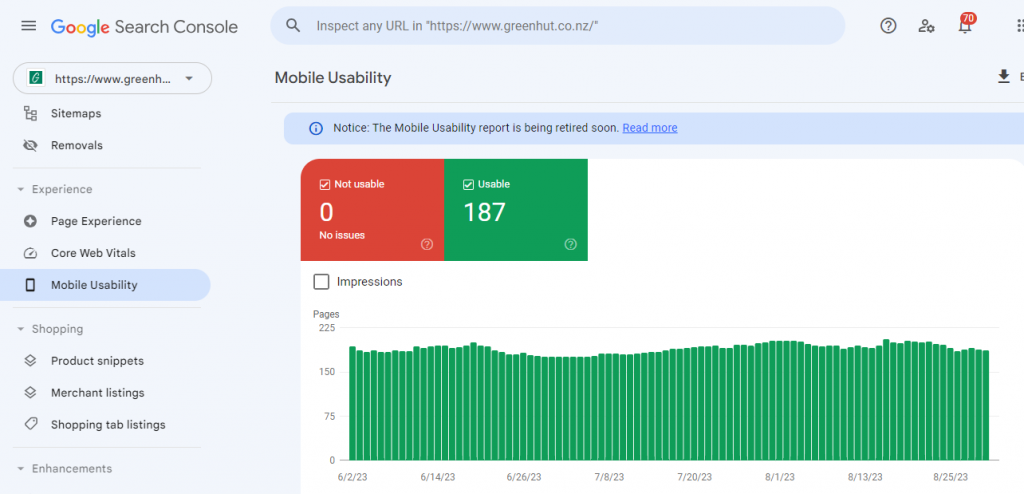1024x494 pixels.
Task: Click the Removals eye-slash icon
Action: coord(30,145)
